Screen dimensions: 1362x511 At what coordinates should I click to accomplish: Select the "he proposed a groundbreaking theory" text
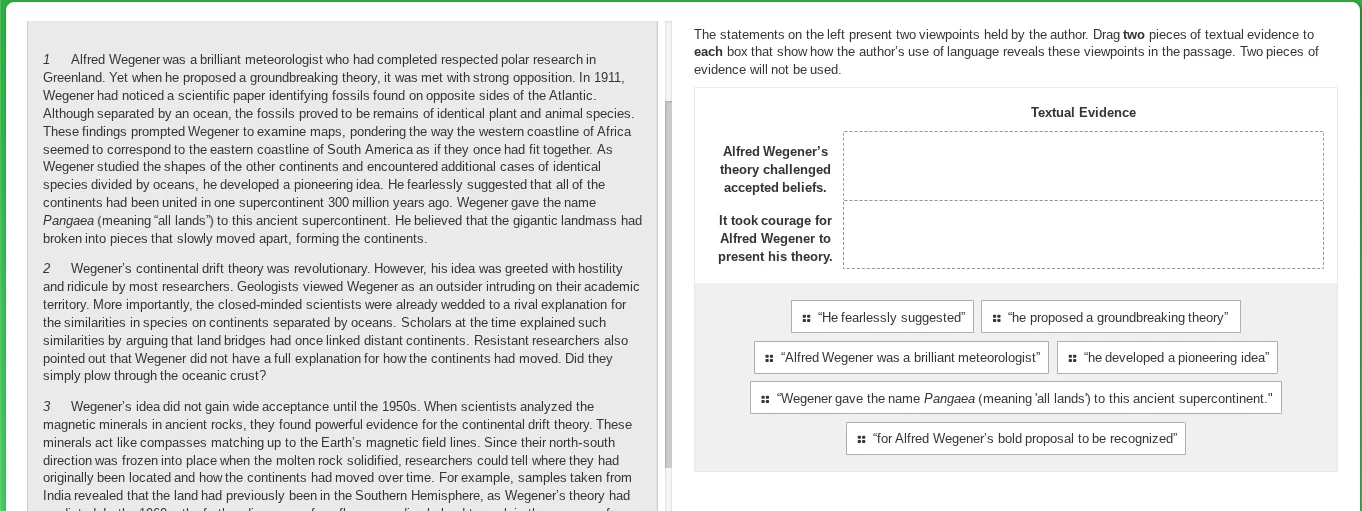1118,318
